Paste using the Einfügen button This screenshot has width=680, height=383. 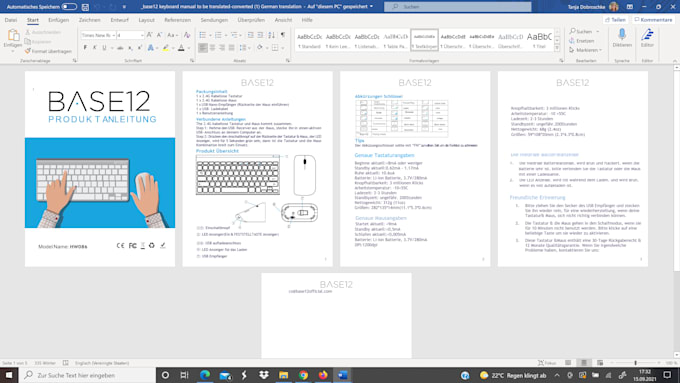[x=13, y=39]
